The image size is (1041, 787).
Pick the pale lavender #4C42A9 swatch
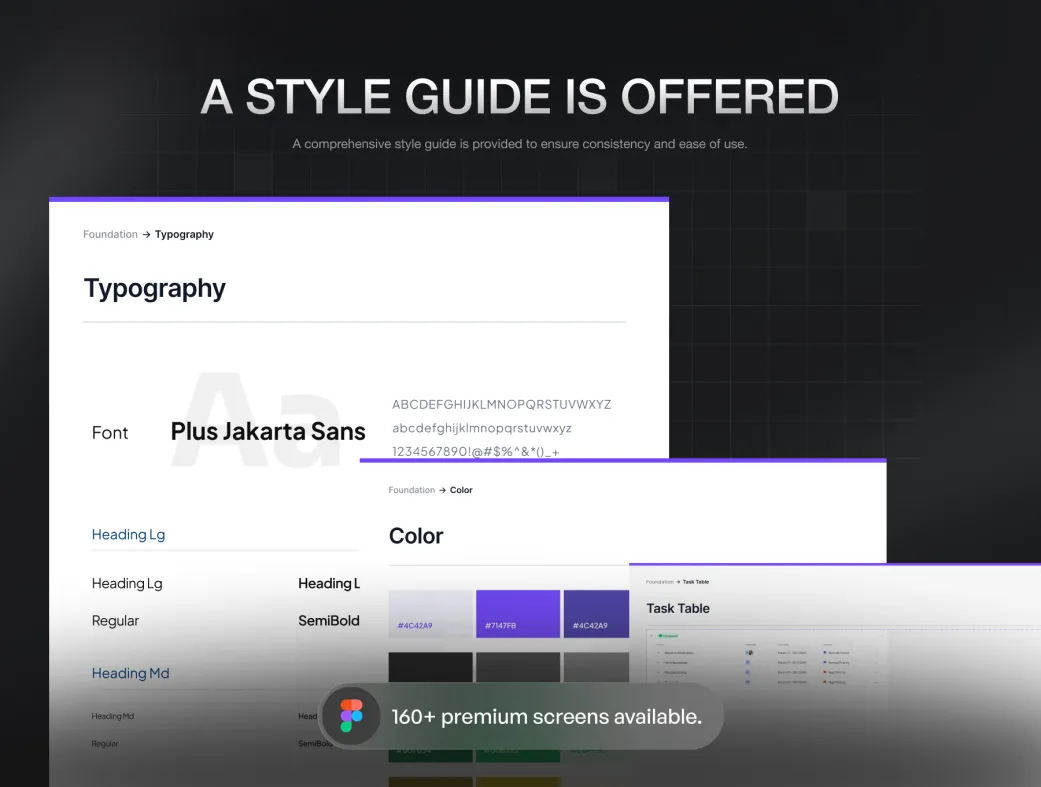pyautogui.click(x=430, y=613)
